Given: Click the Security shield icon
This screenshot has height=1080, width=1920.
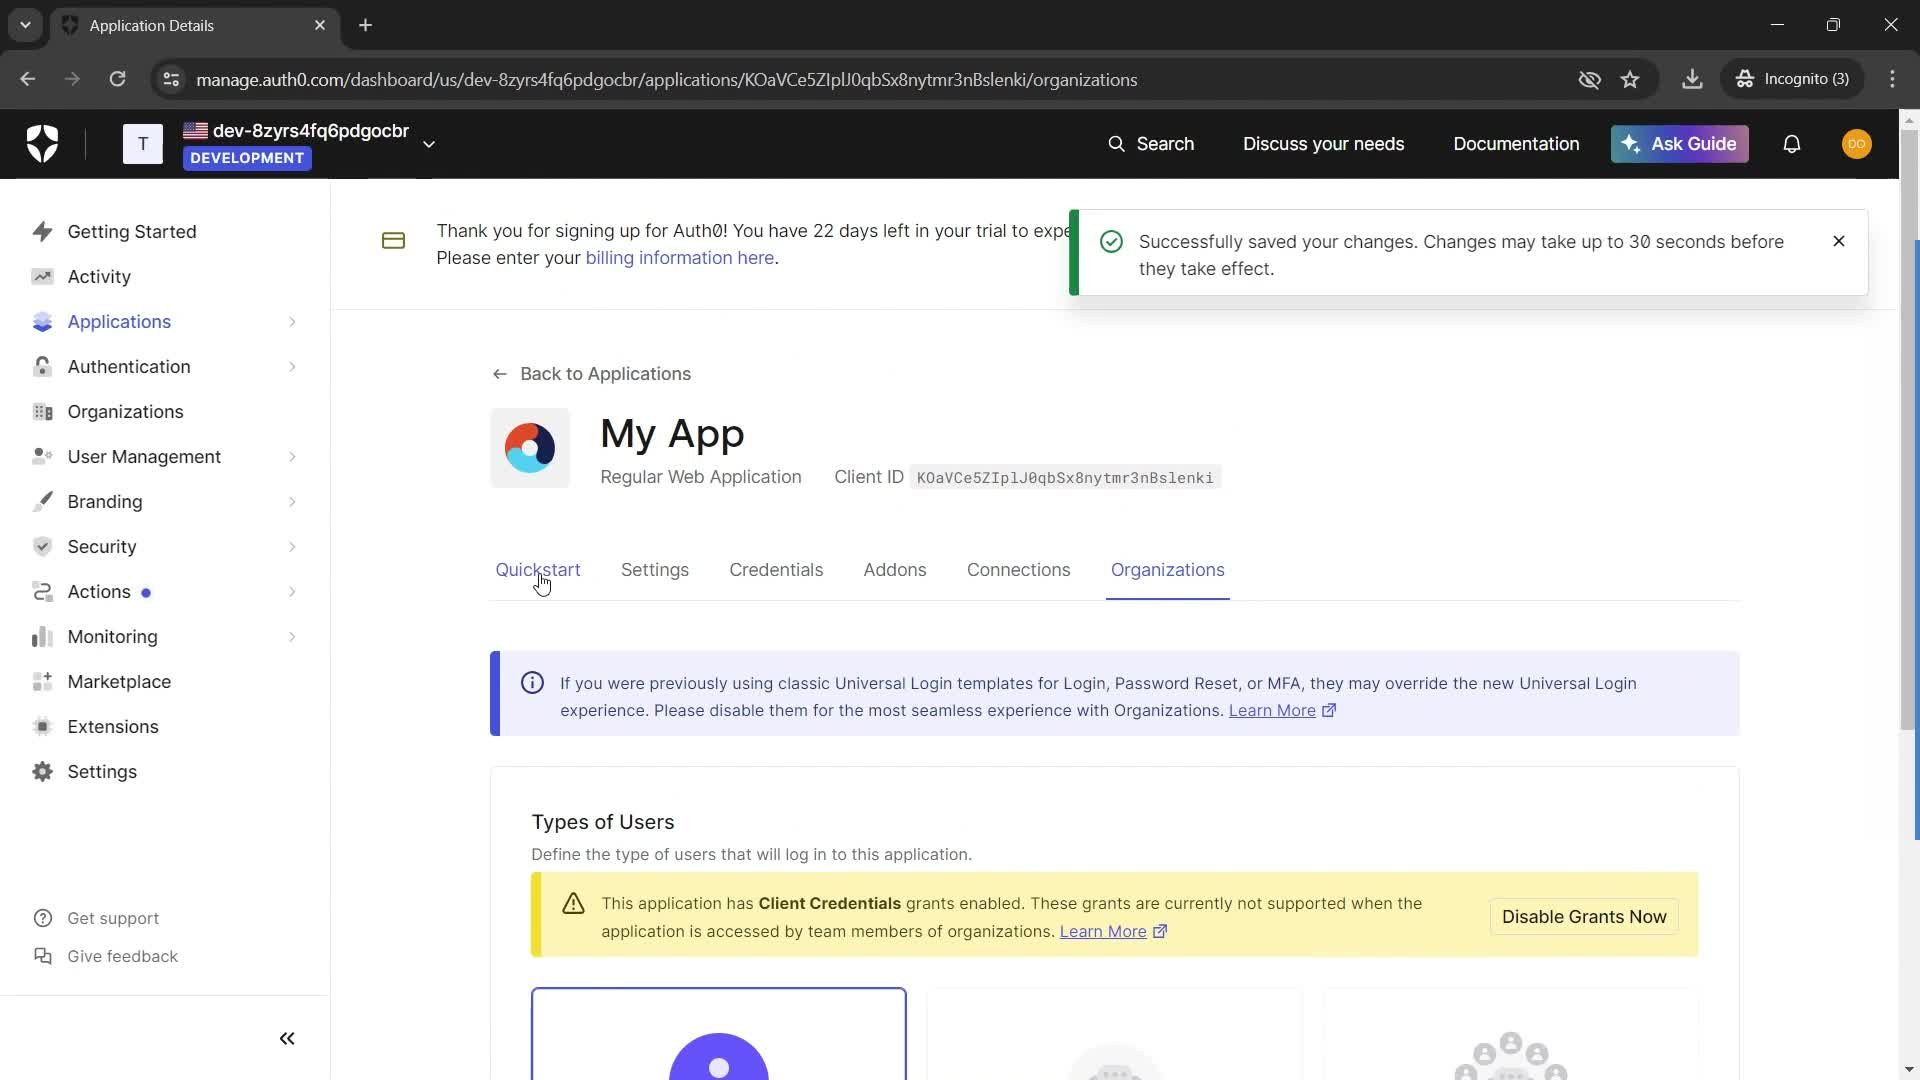Looking at the screenshot, I should [x=42, y=547].
